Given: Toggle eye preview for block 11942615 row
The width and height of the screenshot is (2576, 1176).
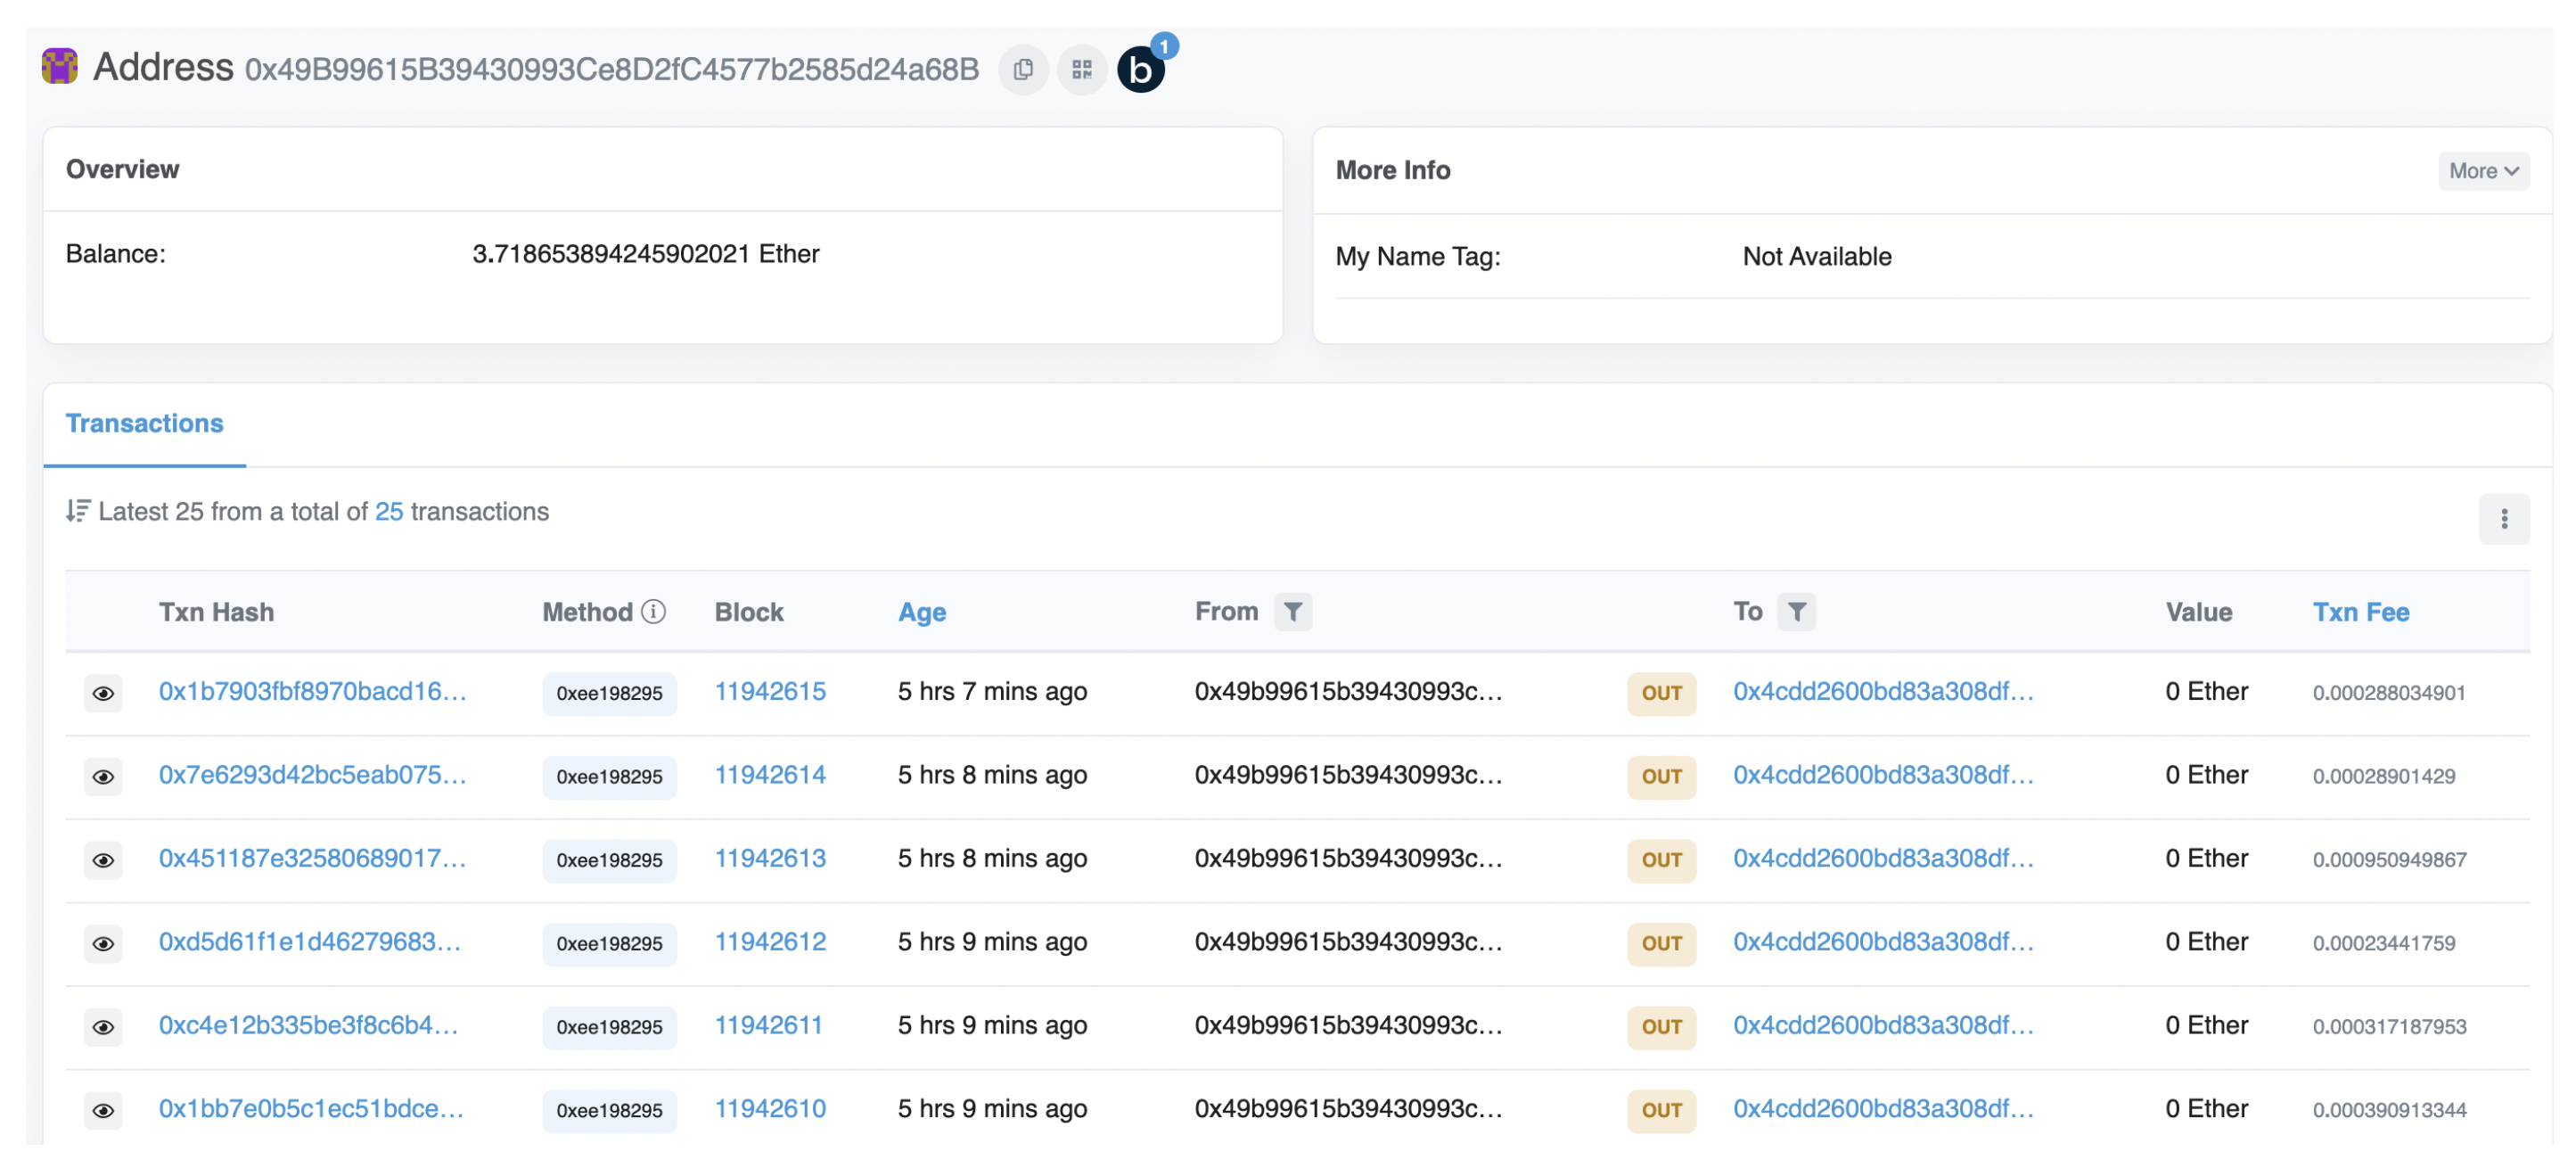Looking at the screenshot, I should (103, 693).
